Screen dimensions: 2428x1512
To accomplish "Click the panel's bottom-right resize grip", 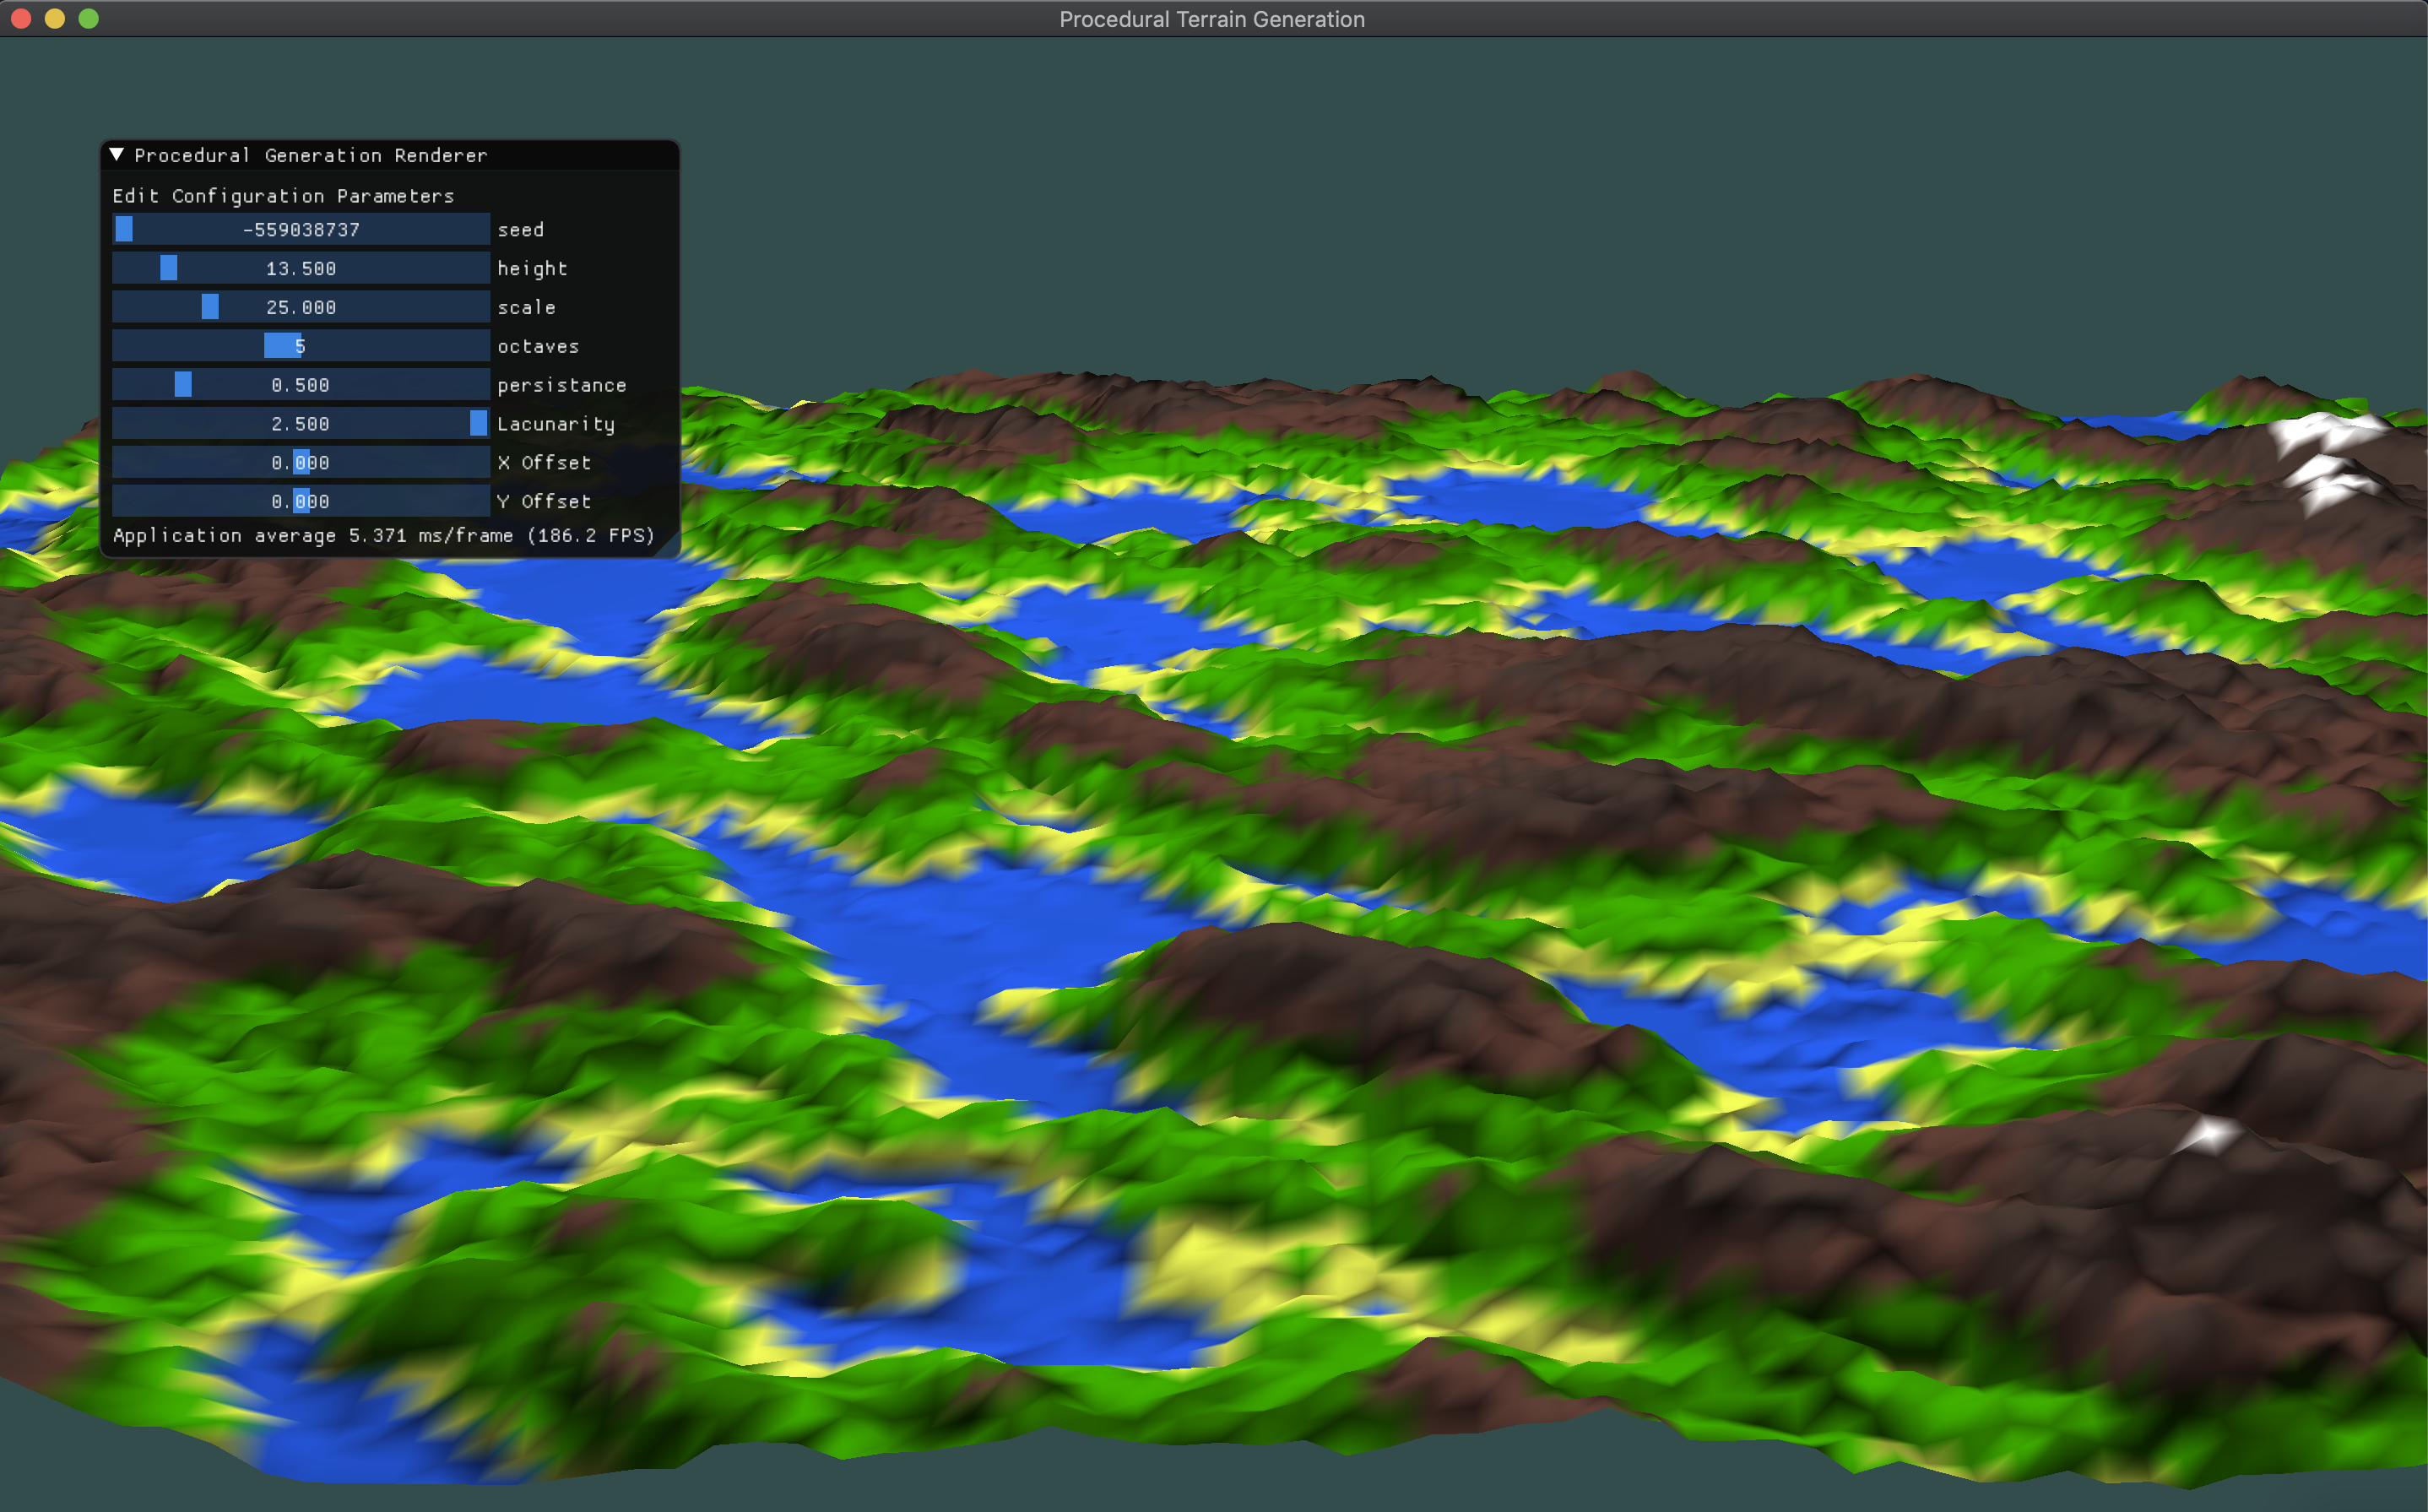I will 670,548.
